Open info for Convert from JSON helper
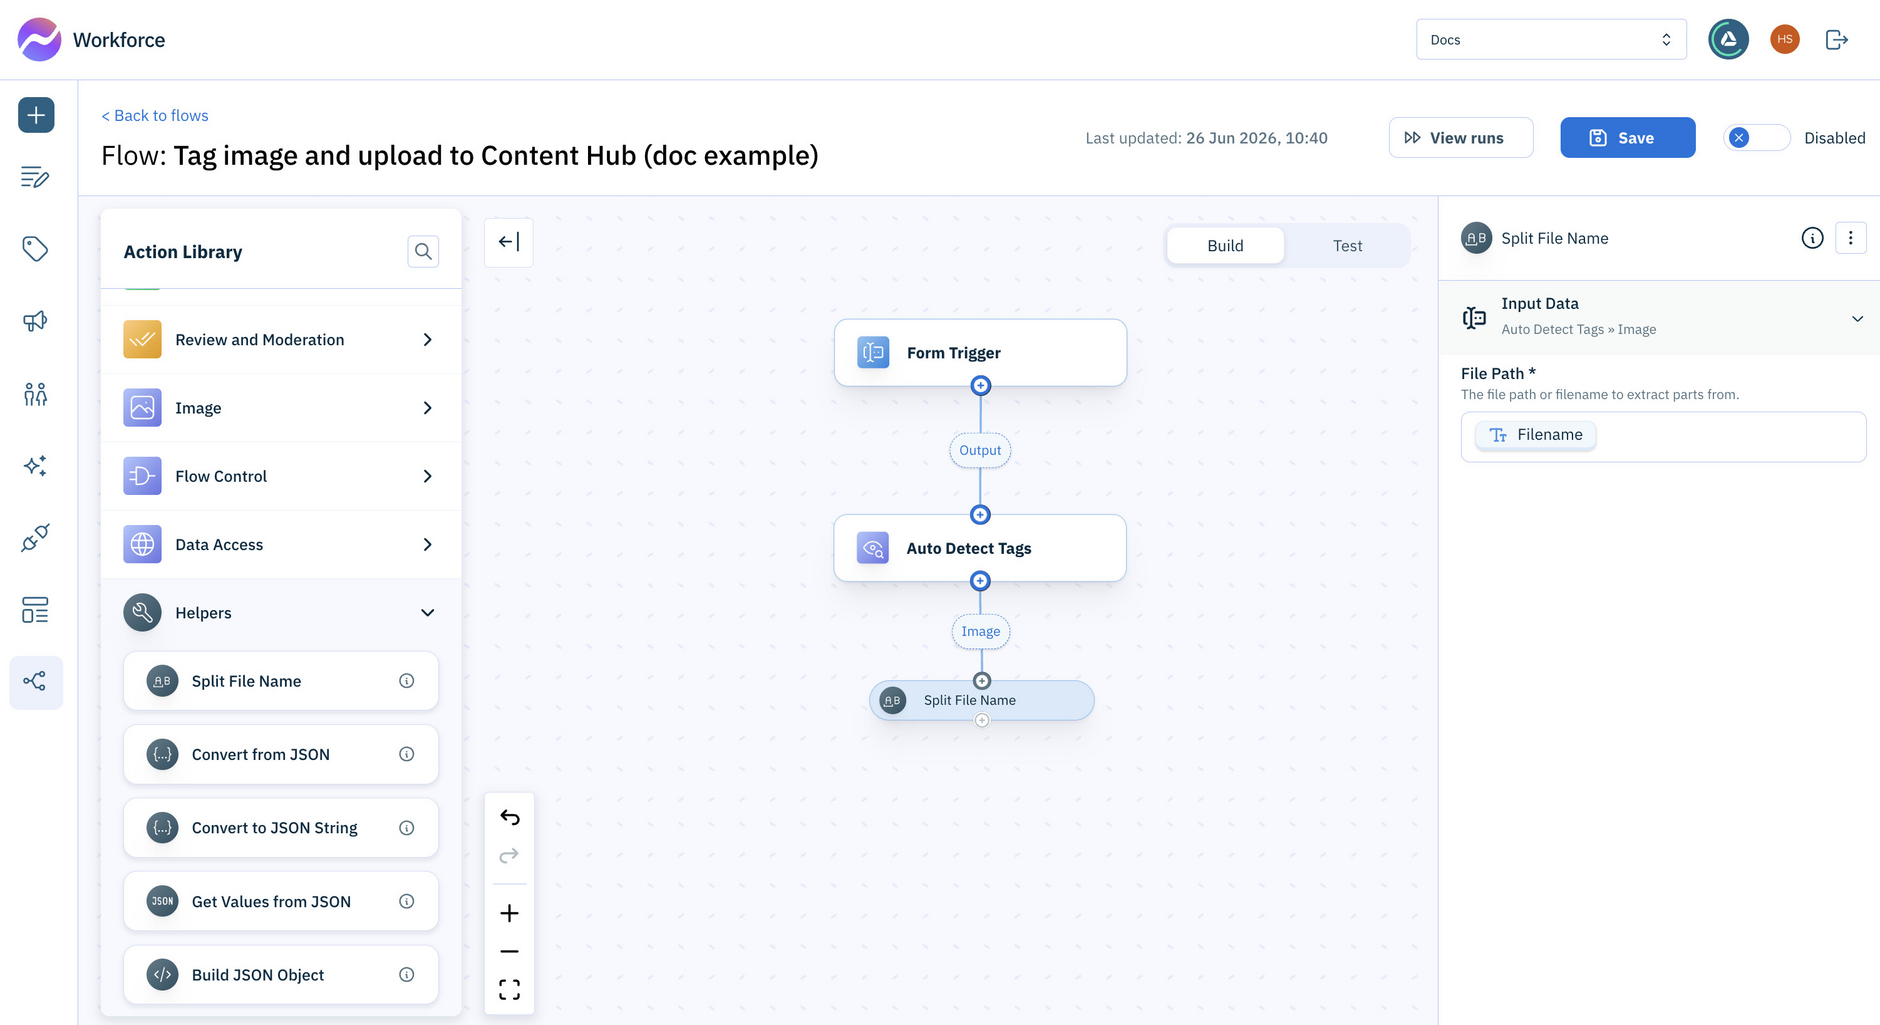Viewport: 1880px width, 1025px height. [x=407, y=754]
